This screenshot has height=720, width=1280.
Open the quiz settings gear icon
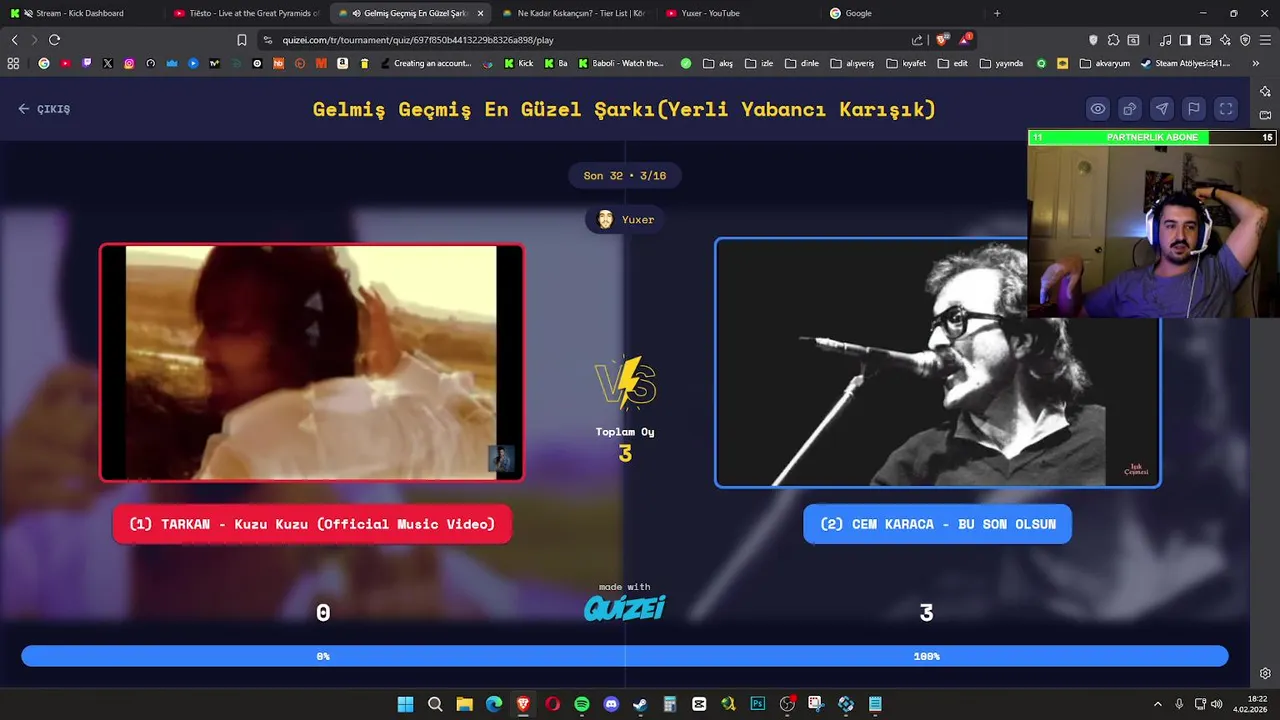[x=1265, y=674]
